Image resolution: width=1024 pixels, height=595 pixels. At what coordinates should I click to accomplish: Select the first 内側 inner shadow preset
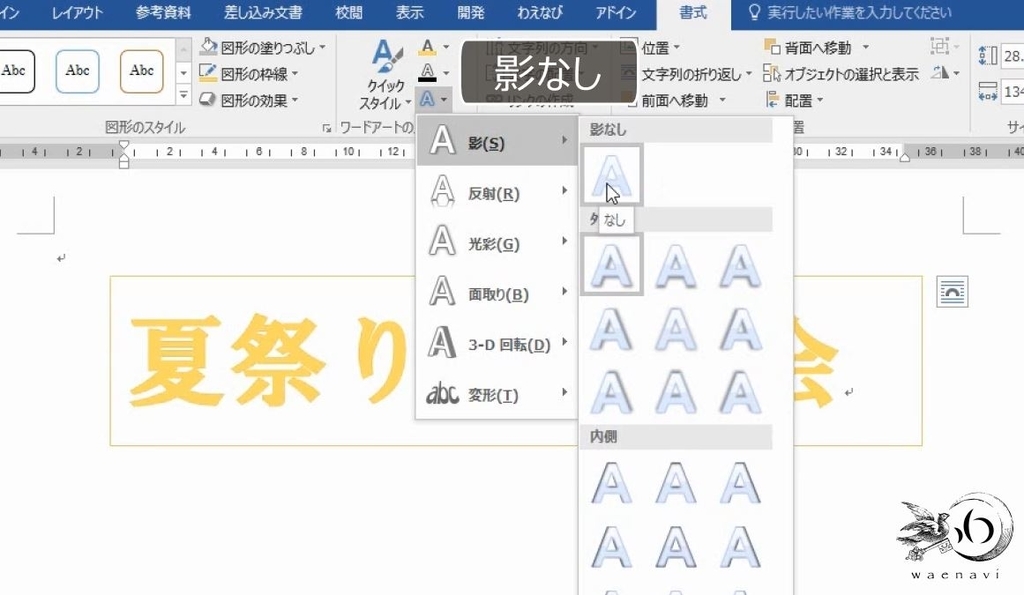612,483
